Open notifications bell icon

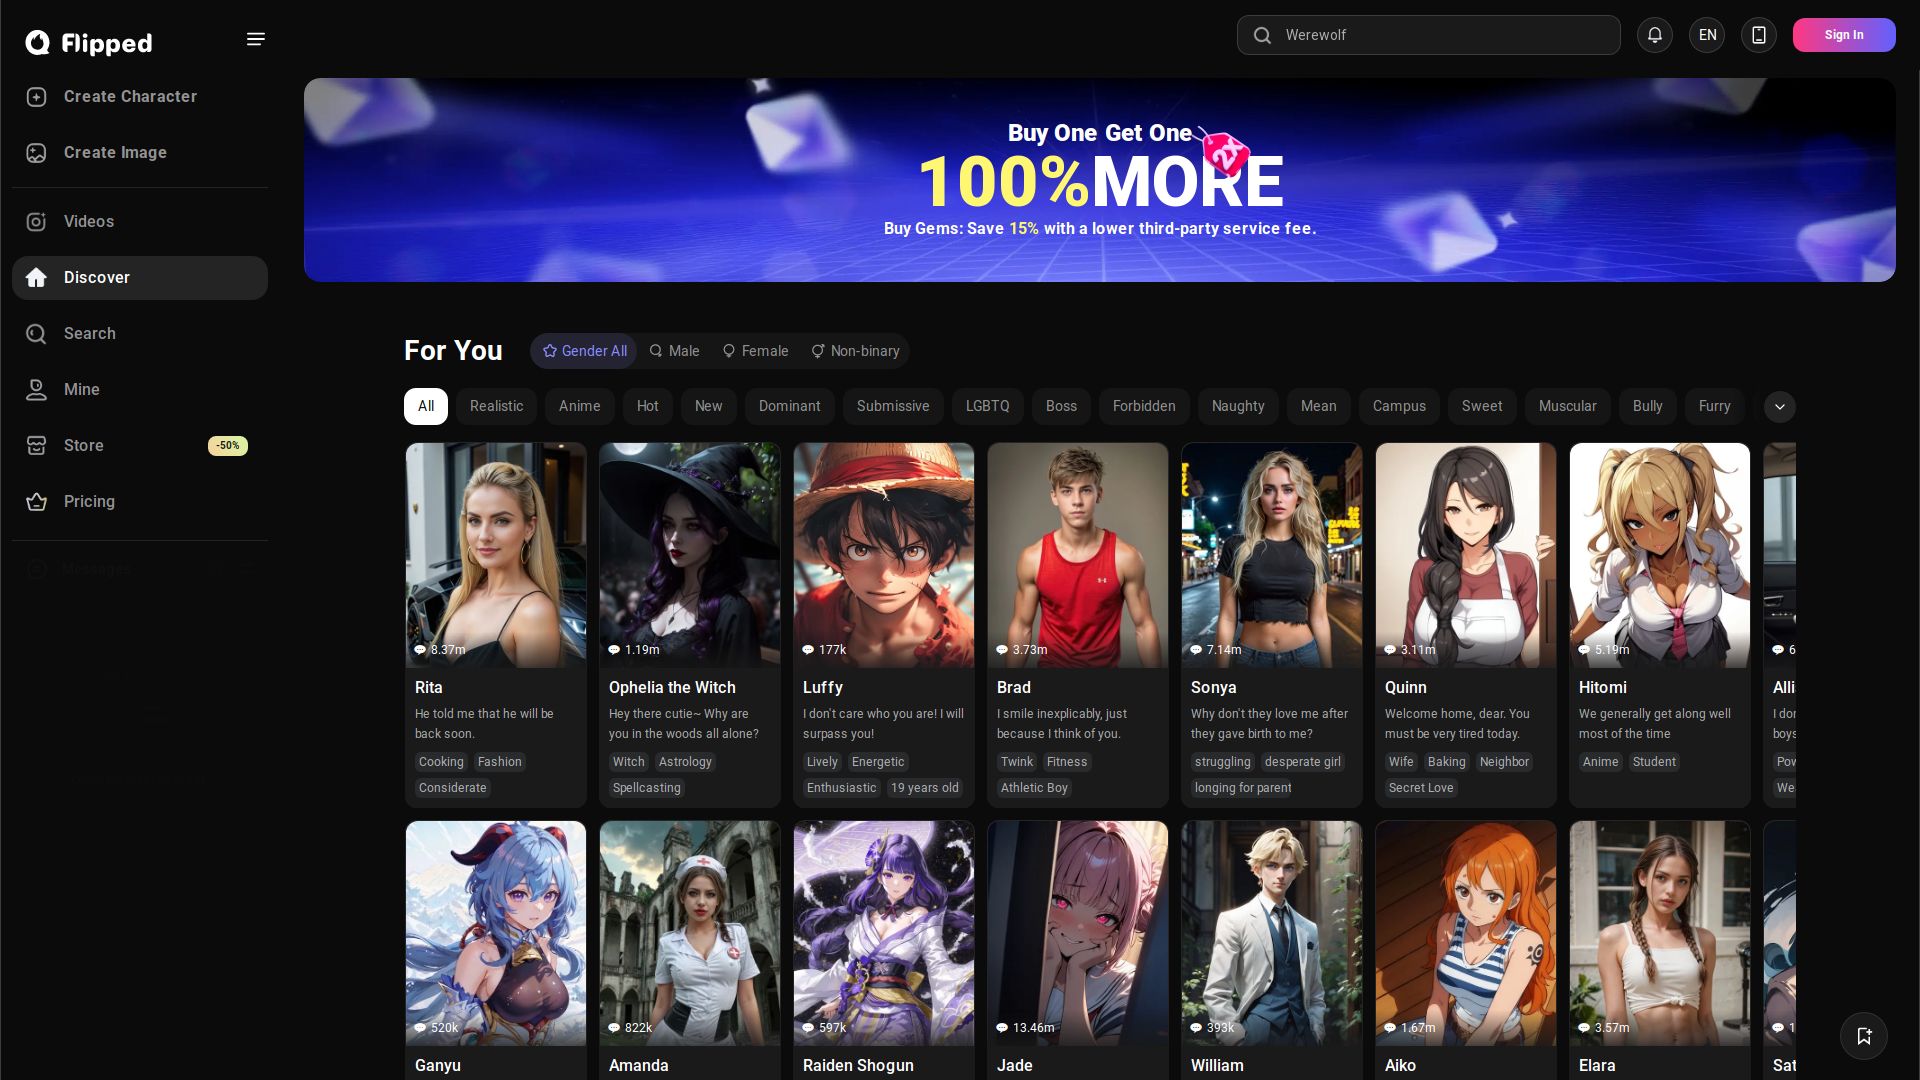click(1654, 35)
